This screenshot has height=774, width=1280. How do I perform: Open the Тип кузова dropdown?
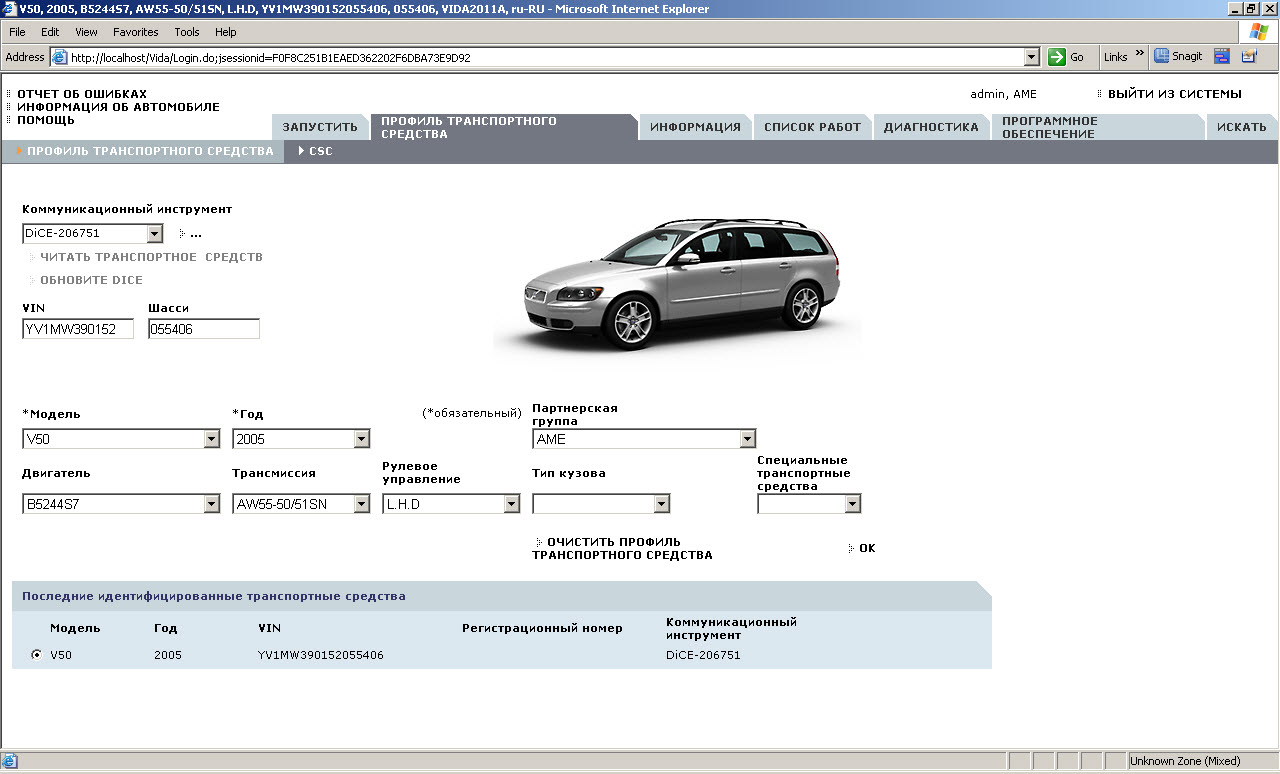(x=661, y=505)
